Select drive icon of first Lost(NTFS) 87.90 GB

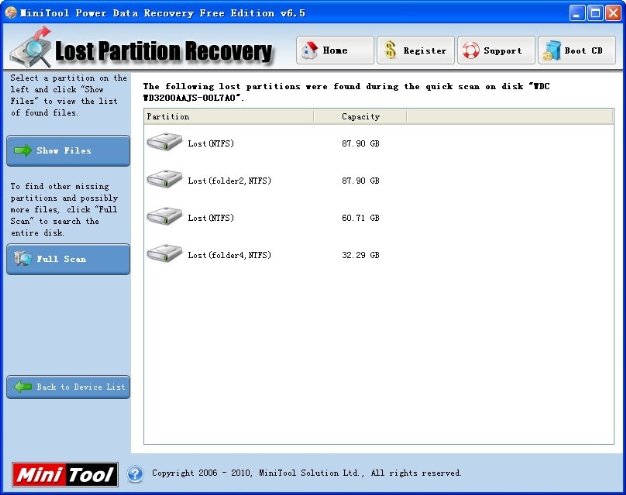[164, 142]
